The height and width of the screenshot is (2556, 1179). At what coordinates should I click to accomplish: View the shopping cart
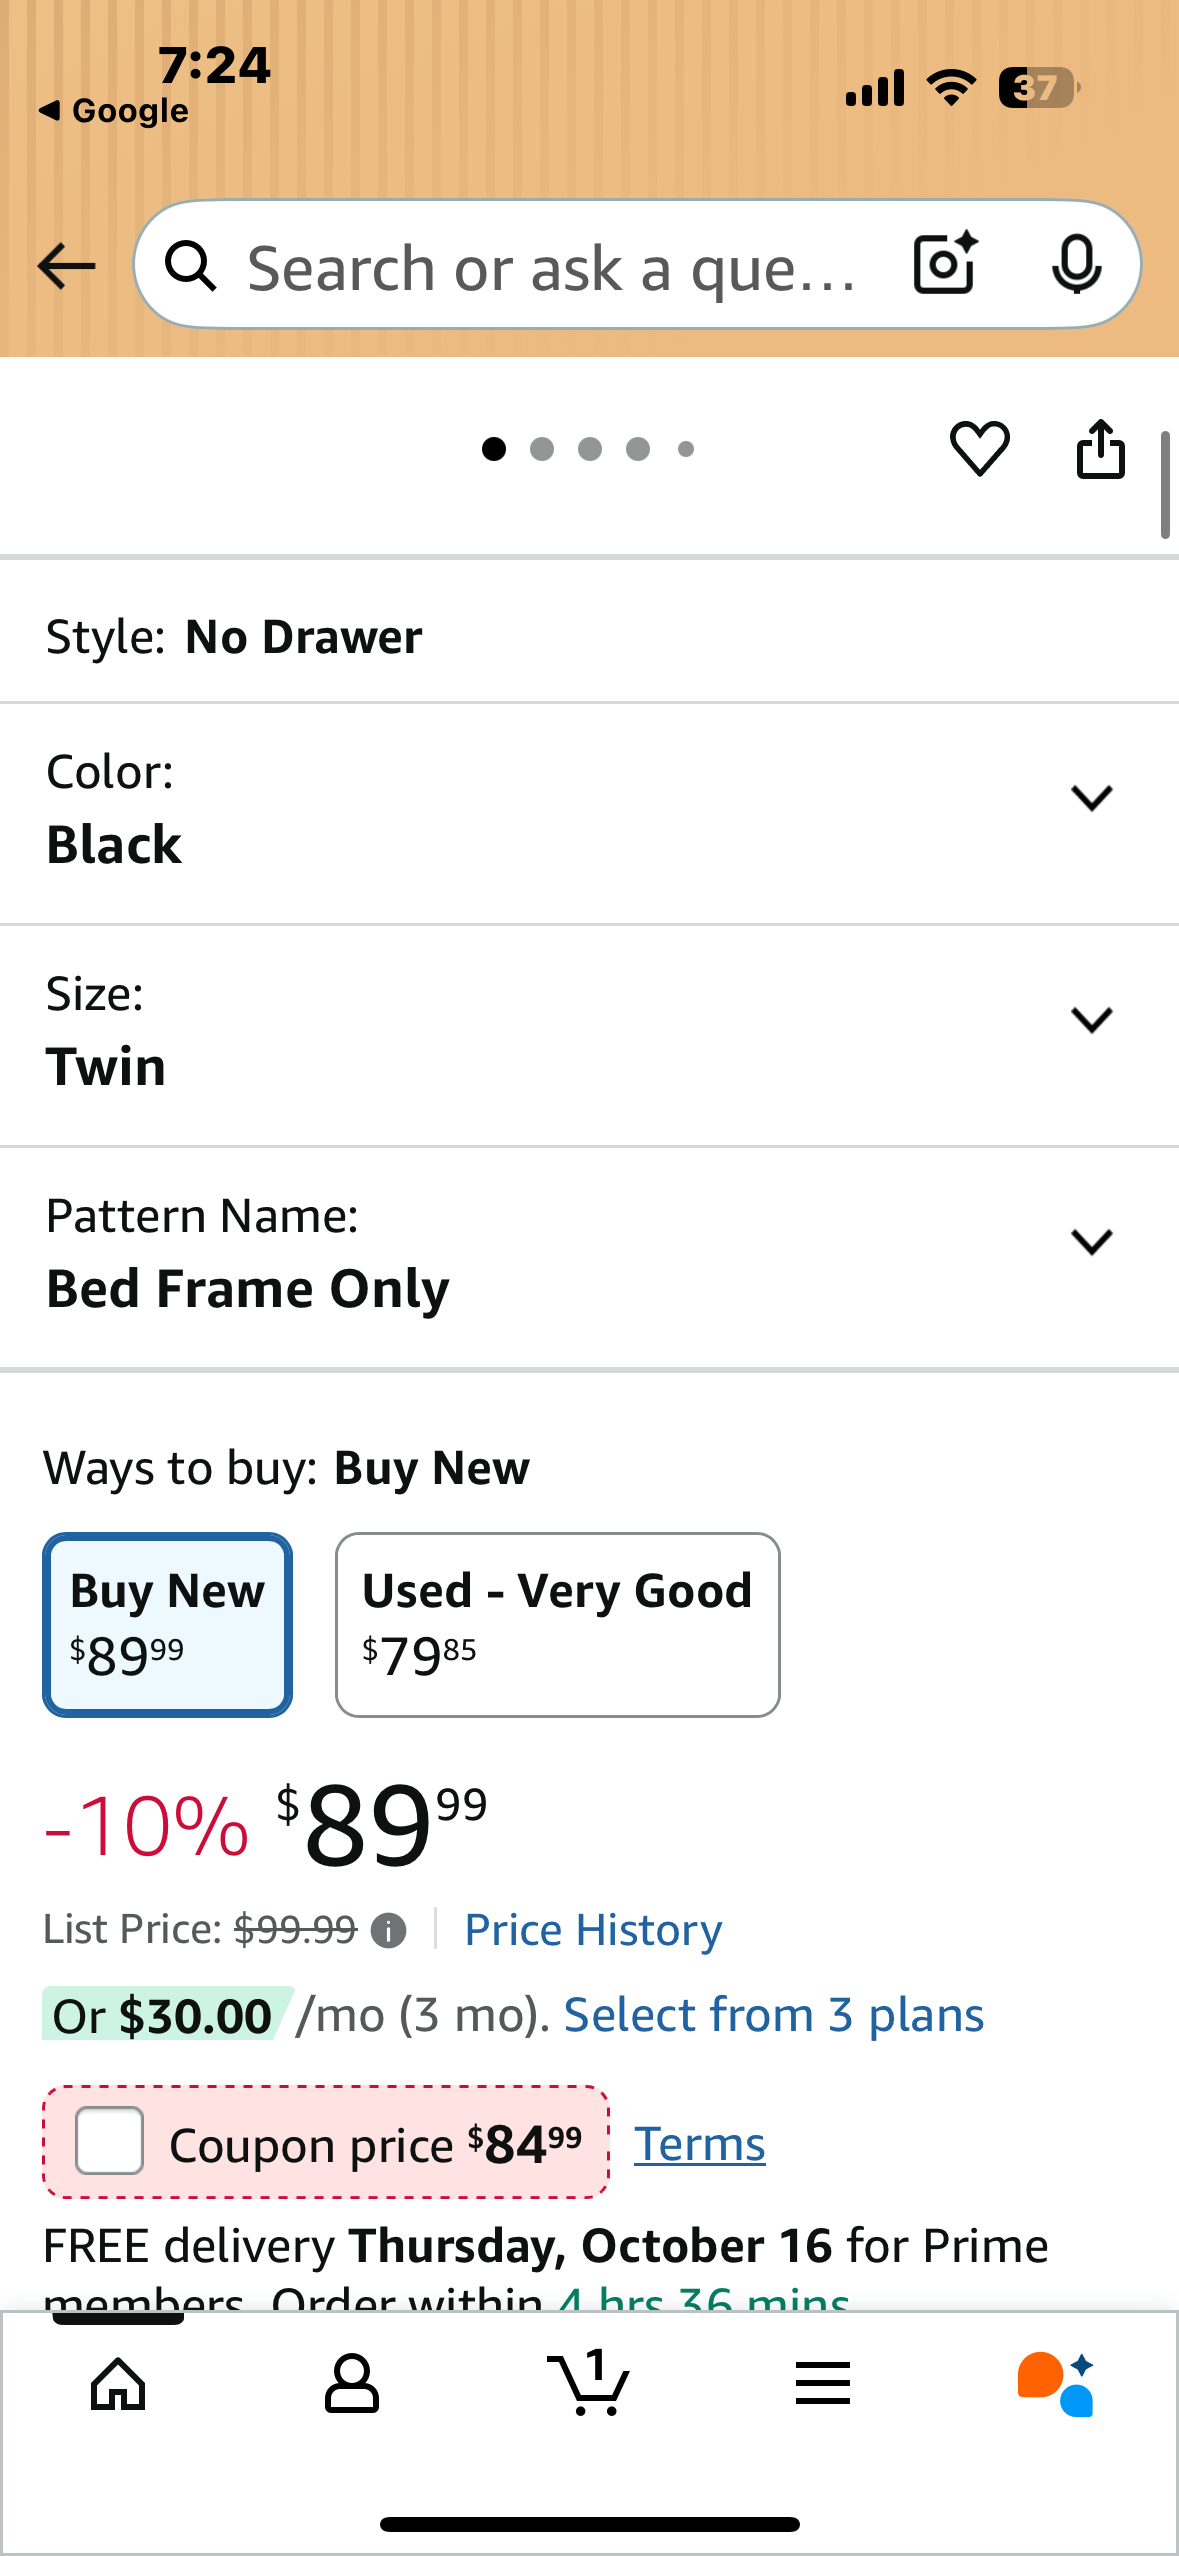[x=589, y=2384]
